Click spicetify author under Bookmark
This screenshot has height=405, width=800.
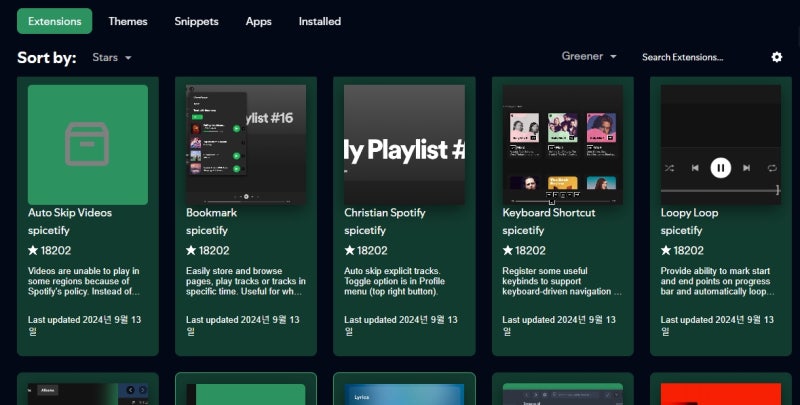207,231
